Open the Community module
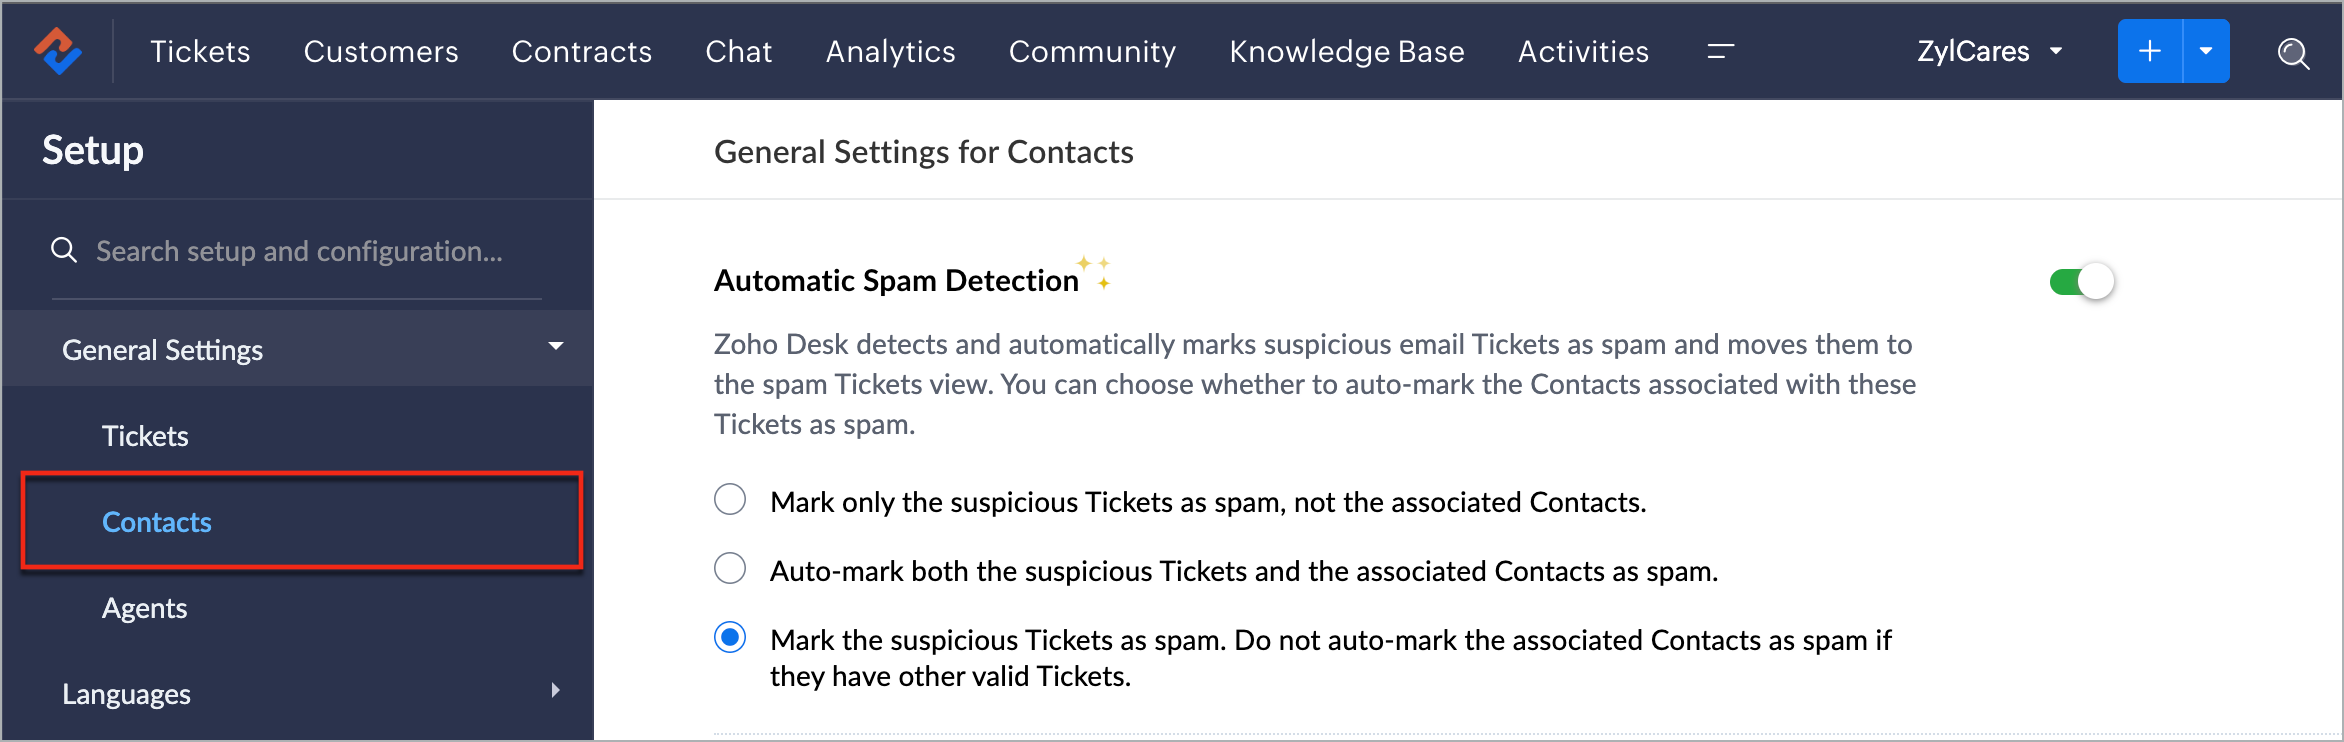The height and width of the screenshot is (742, 2344). coord(1092,51)
